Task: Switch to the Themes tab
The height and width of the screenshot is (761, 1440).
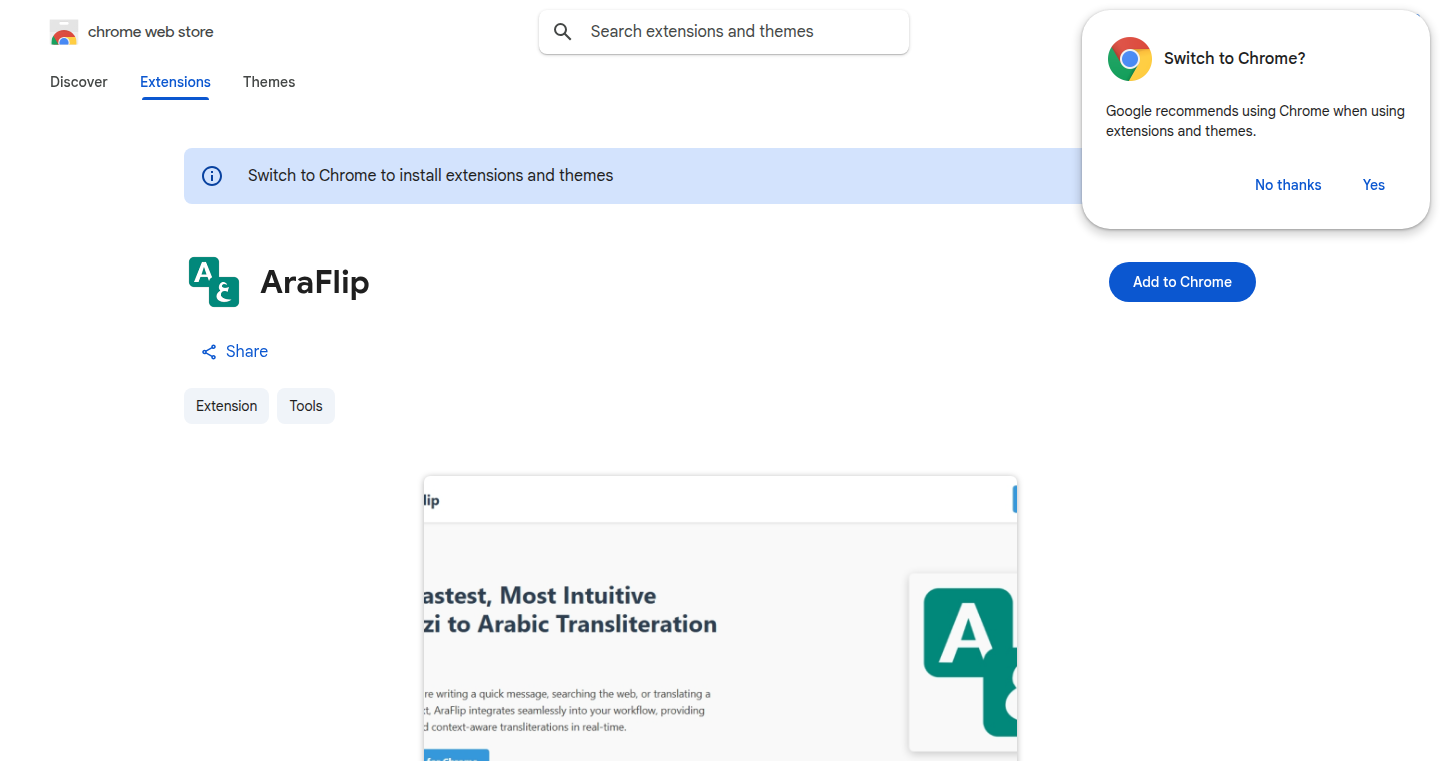Action: tap(269, 82)
